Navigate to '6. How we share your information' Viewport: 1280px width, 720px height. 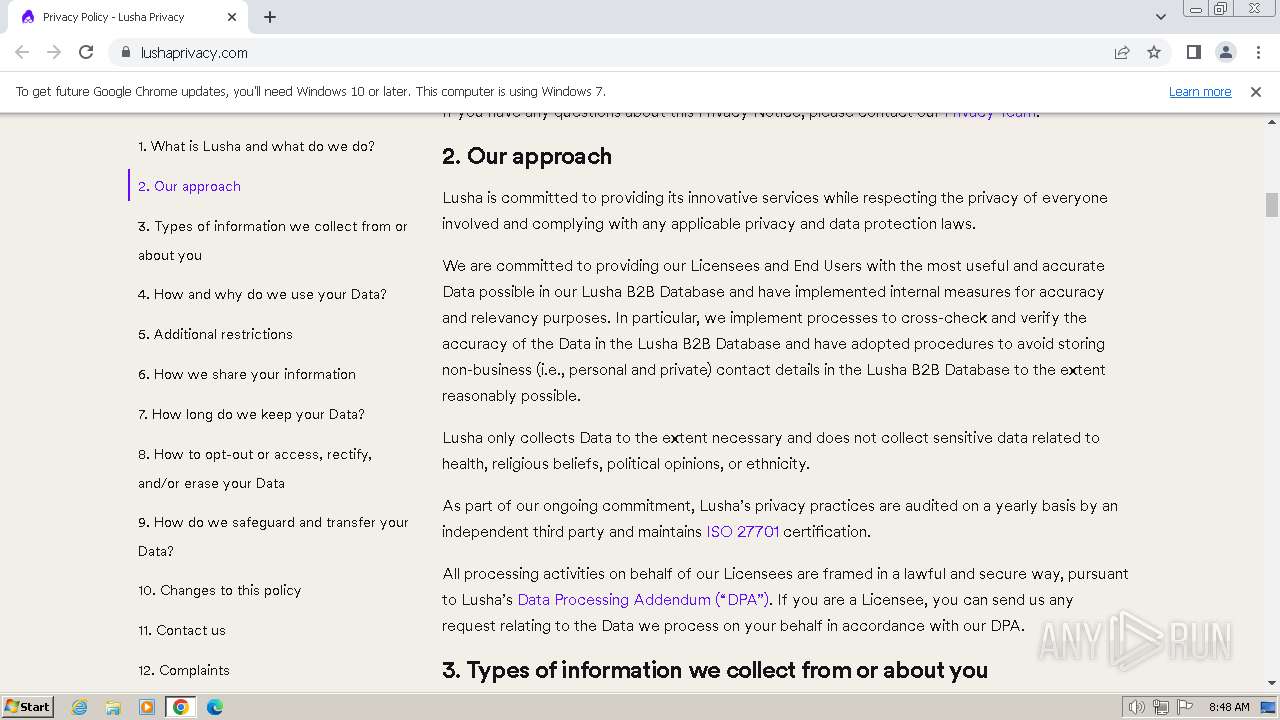247,374
